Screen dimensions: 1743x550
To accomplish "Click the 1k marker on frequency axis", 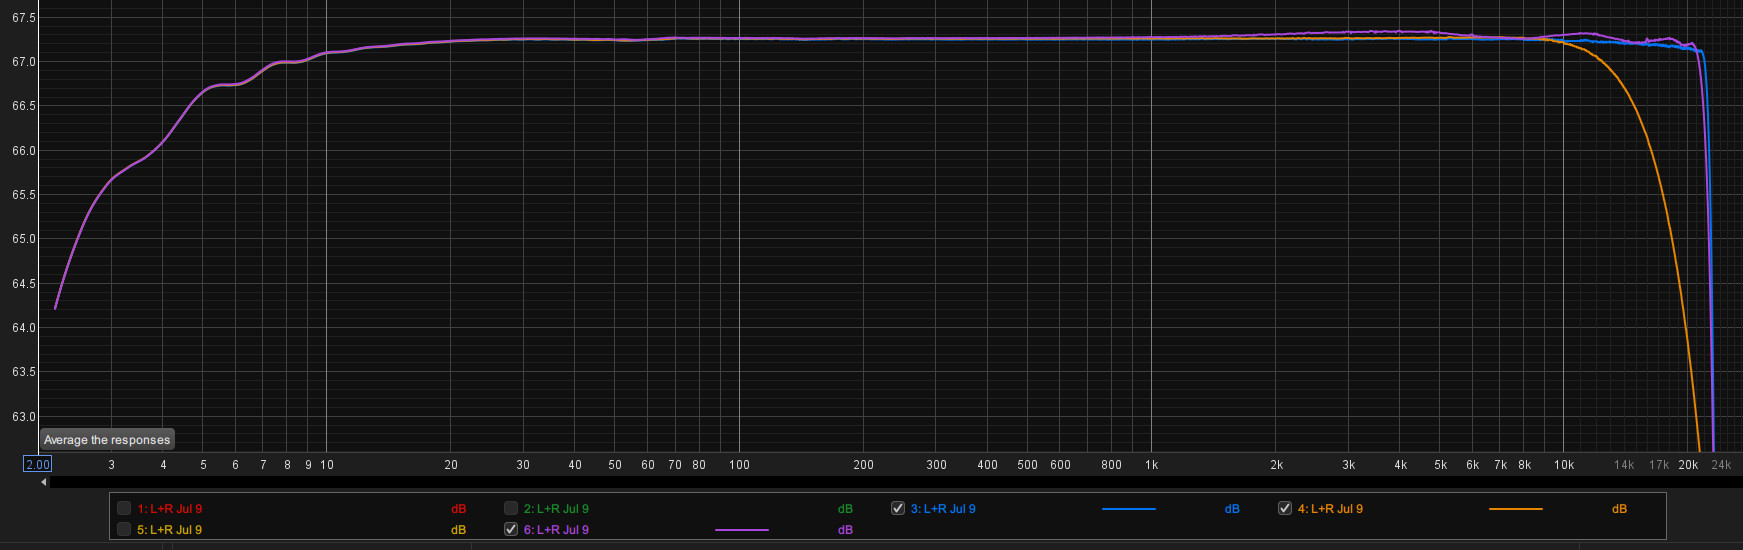I will coord(1151,465).
